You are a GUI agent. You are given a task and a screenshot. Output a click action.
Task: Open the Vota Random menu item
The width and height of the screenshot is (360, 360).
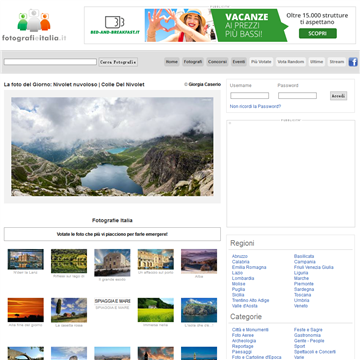click(x=291, y=62)
